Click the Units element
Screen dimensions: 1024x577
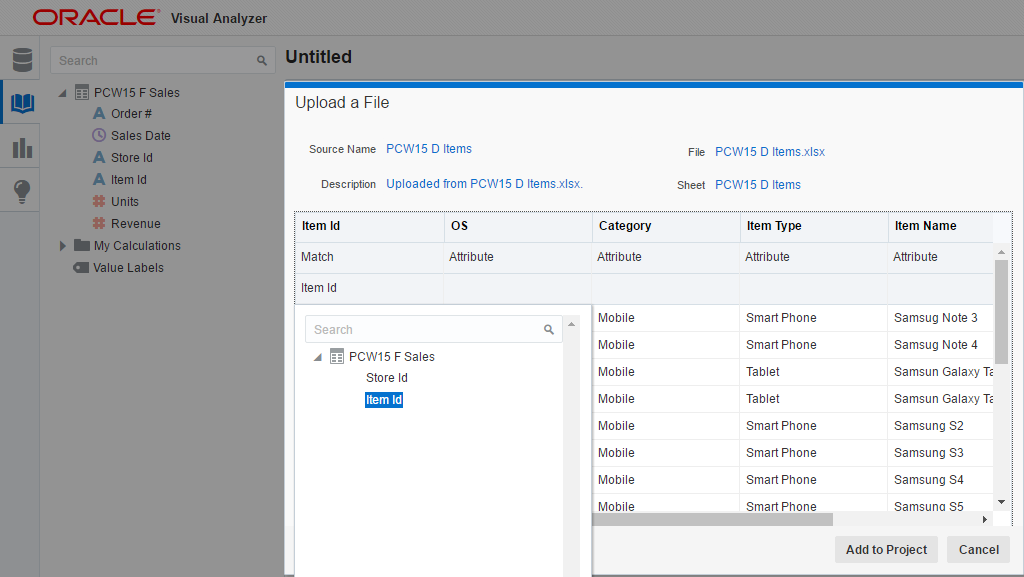[125, 202]
